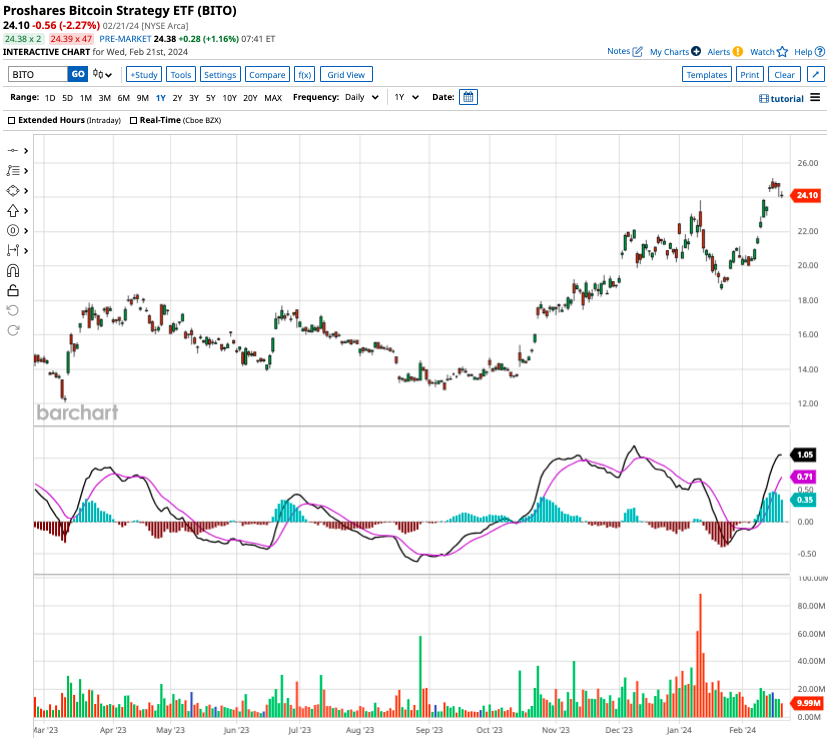Click the BITO symbol input field
The width and height of the screenshot is (838, 745).
(x=38, y=74)
